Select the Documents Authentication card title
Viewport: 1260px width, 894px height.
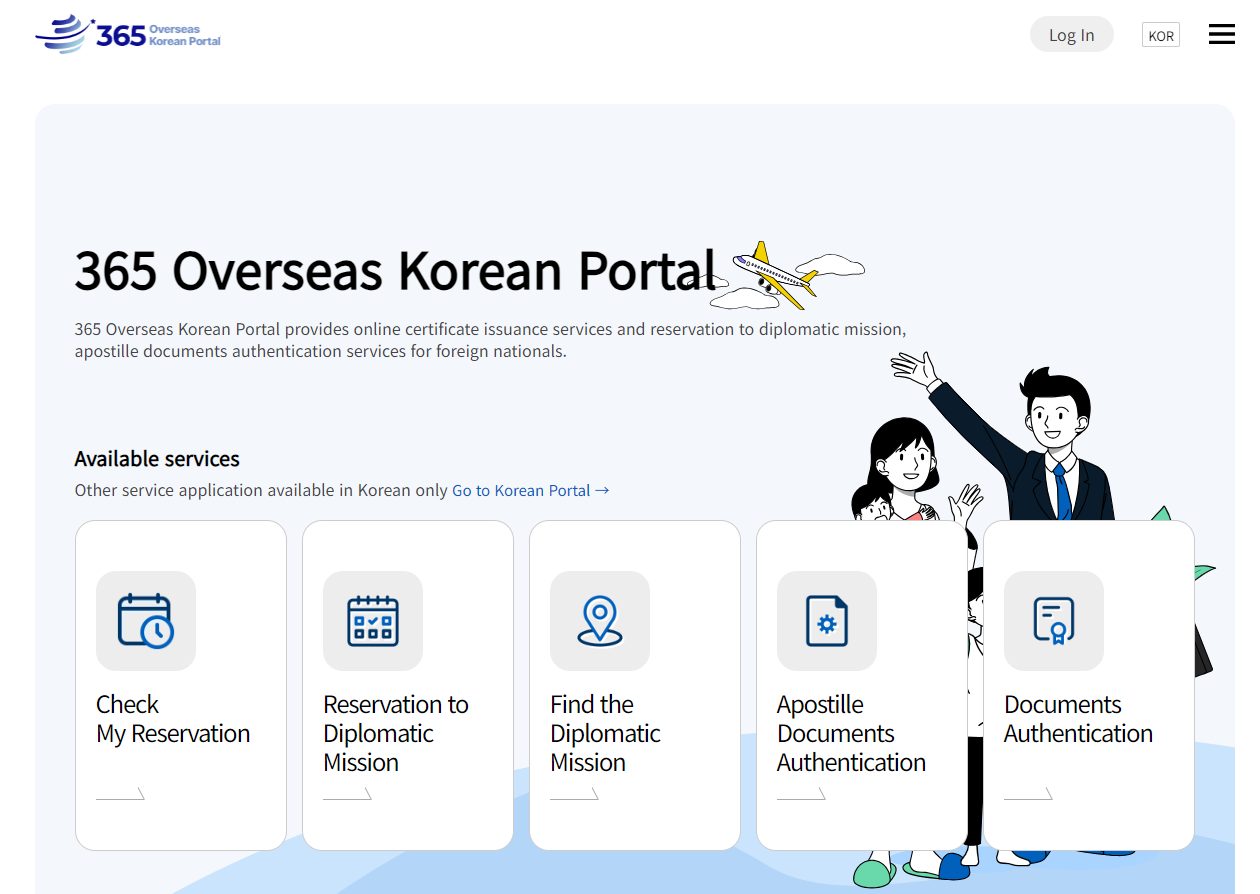[1078, 719]
